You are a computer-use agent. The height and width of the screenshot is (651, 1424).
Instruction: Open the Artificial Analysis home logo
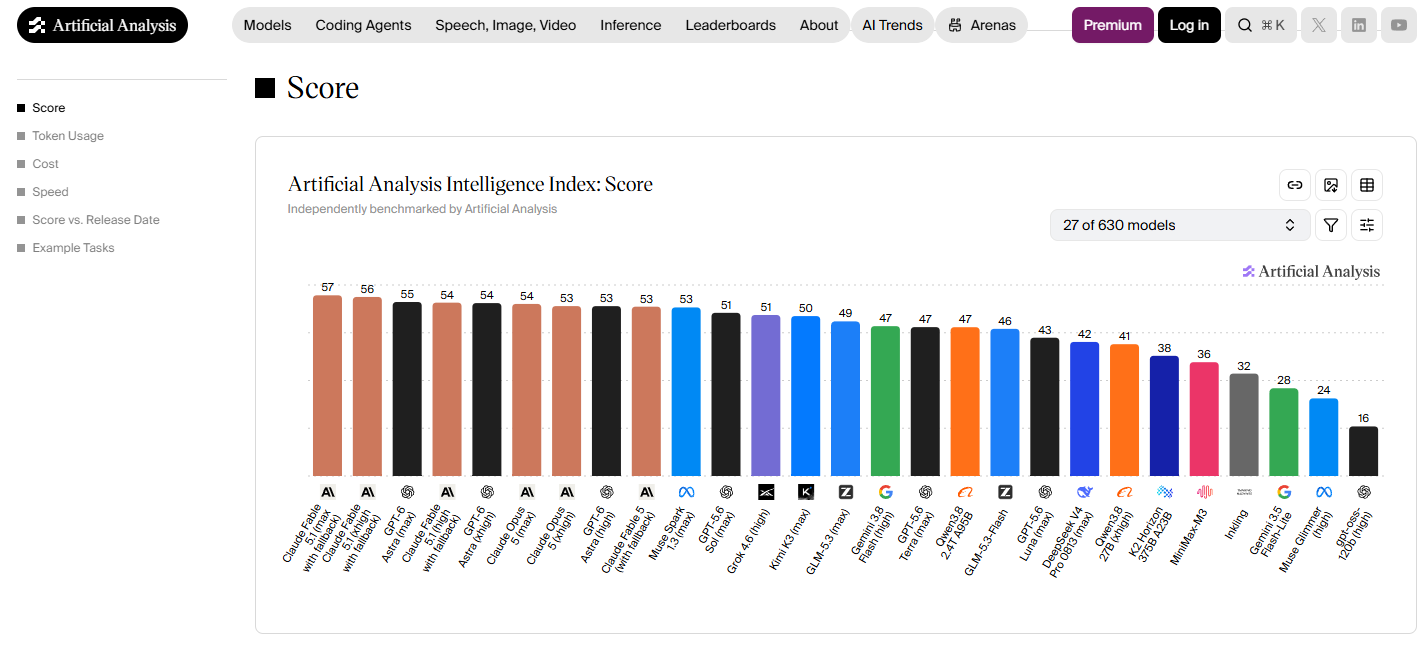point(102,25)
